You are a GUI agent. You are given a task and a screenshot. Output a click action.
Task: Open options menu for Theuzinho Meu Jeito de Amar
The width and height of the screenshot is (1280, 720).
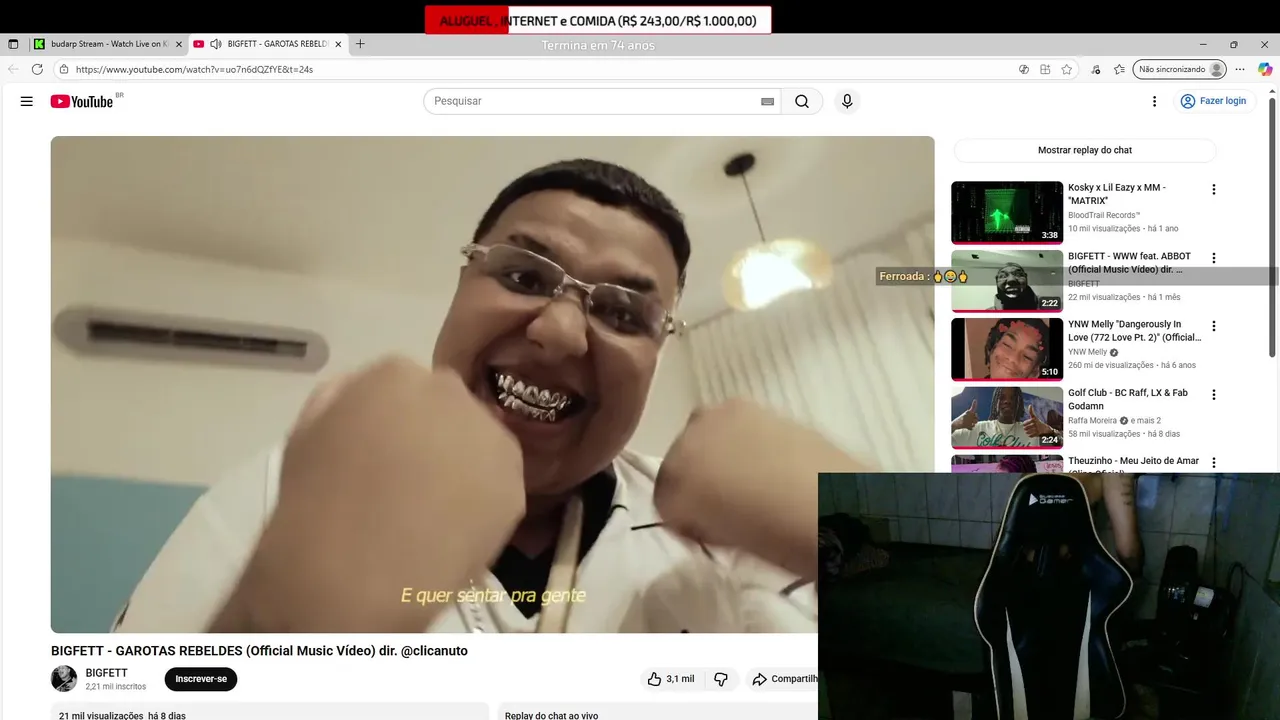pyautogui.click(x=1214, y=463)
